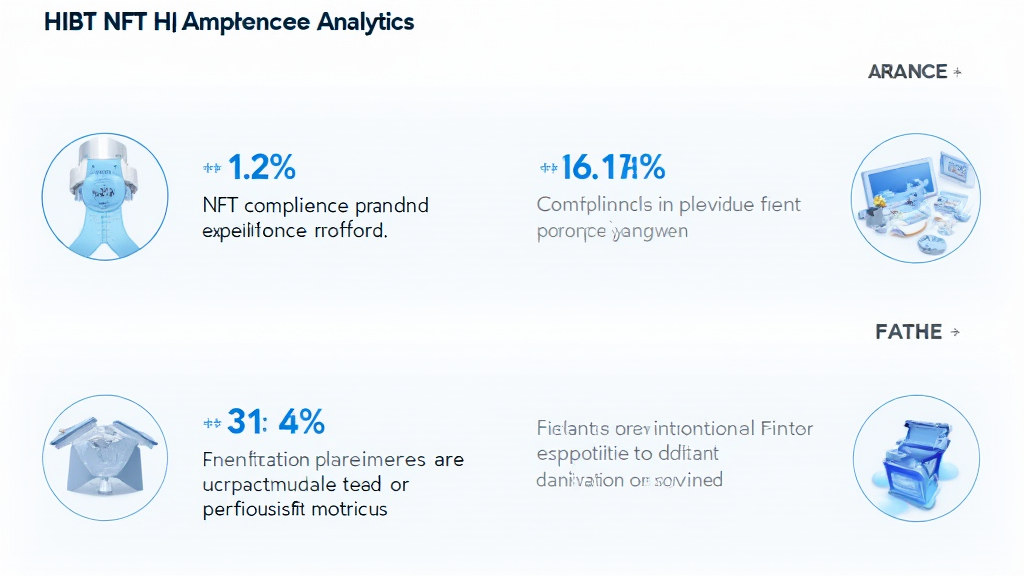
Task: Click the sparkle icon beside ARANCE
Action: [x=957, y=72]
